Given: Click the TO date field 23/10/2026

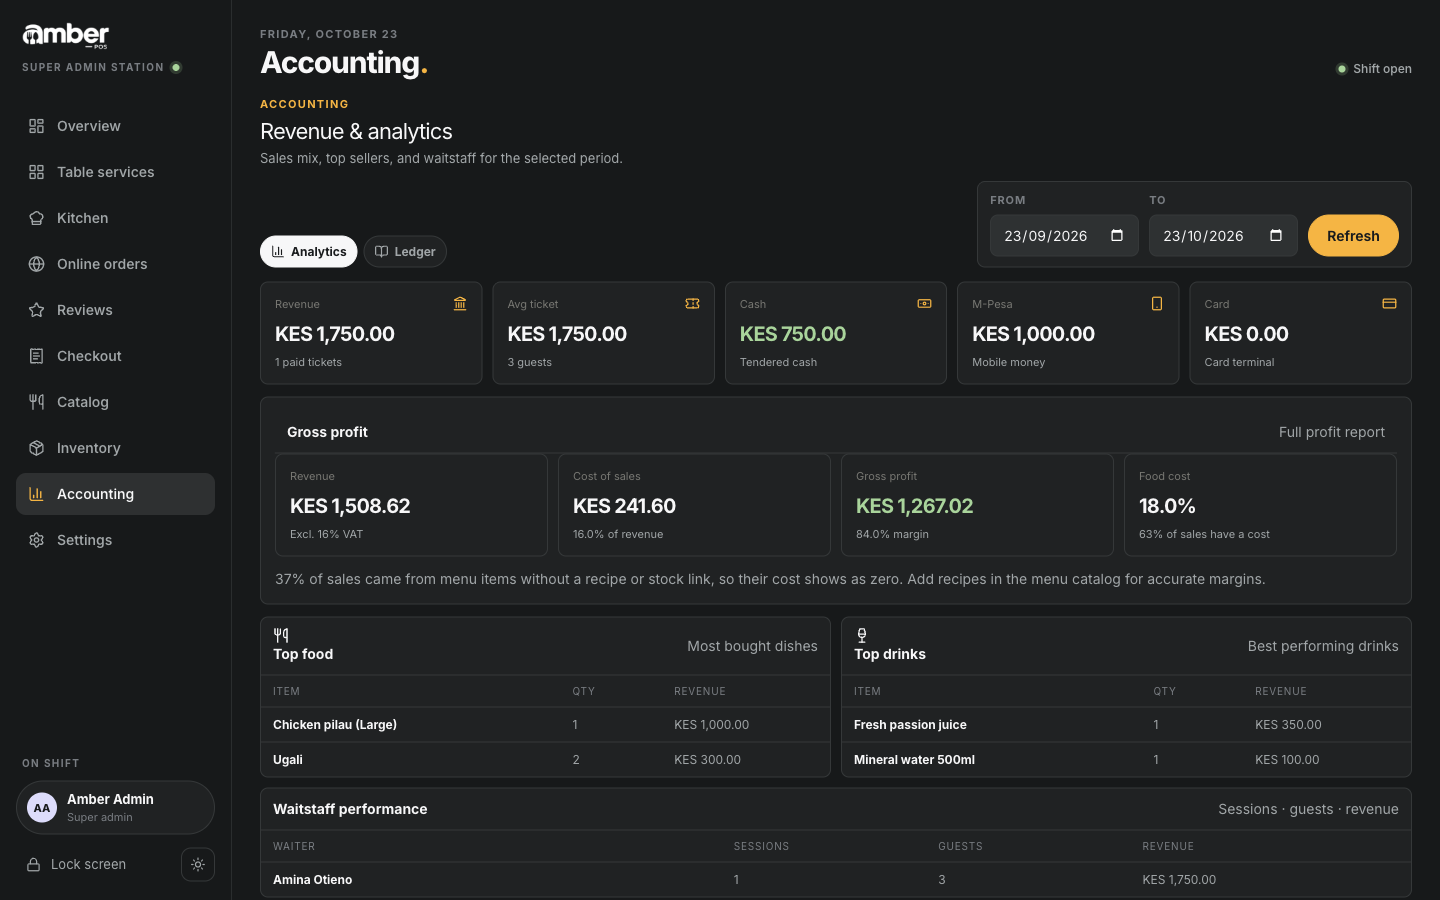Looking at the screenshot, I should (1223, 236).
